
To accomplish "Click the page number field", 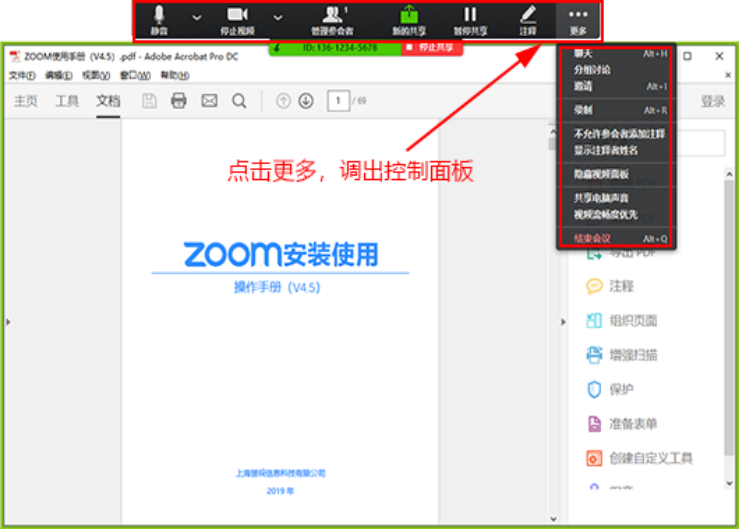I will 338,101.
